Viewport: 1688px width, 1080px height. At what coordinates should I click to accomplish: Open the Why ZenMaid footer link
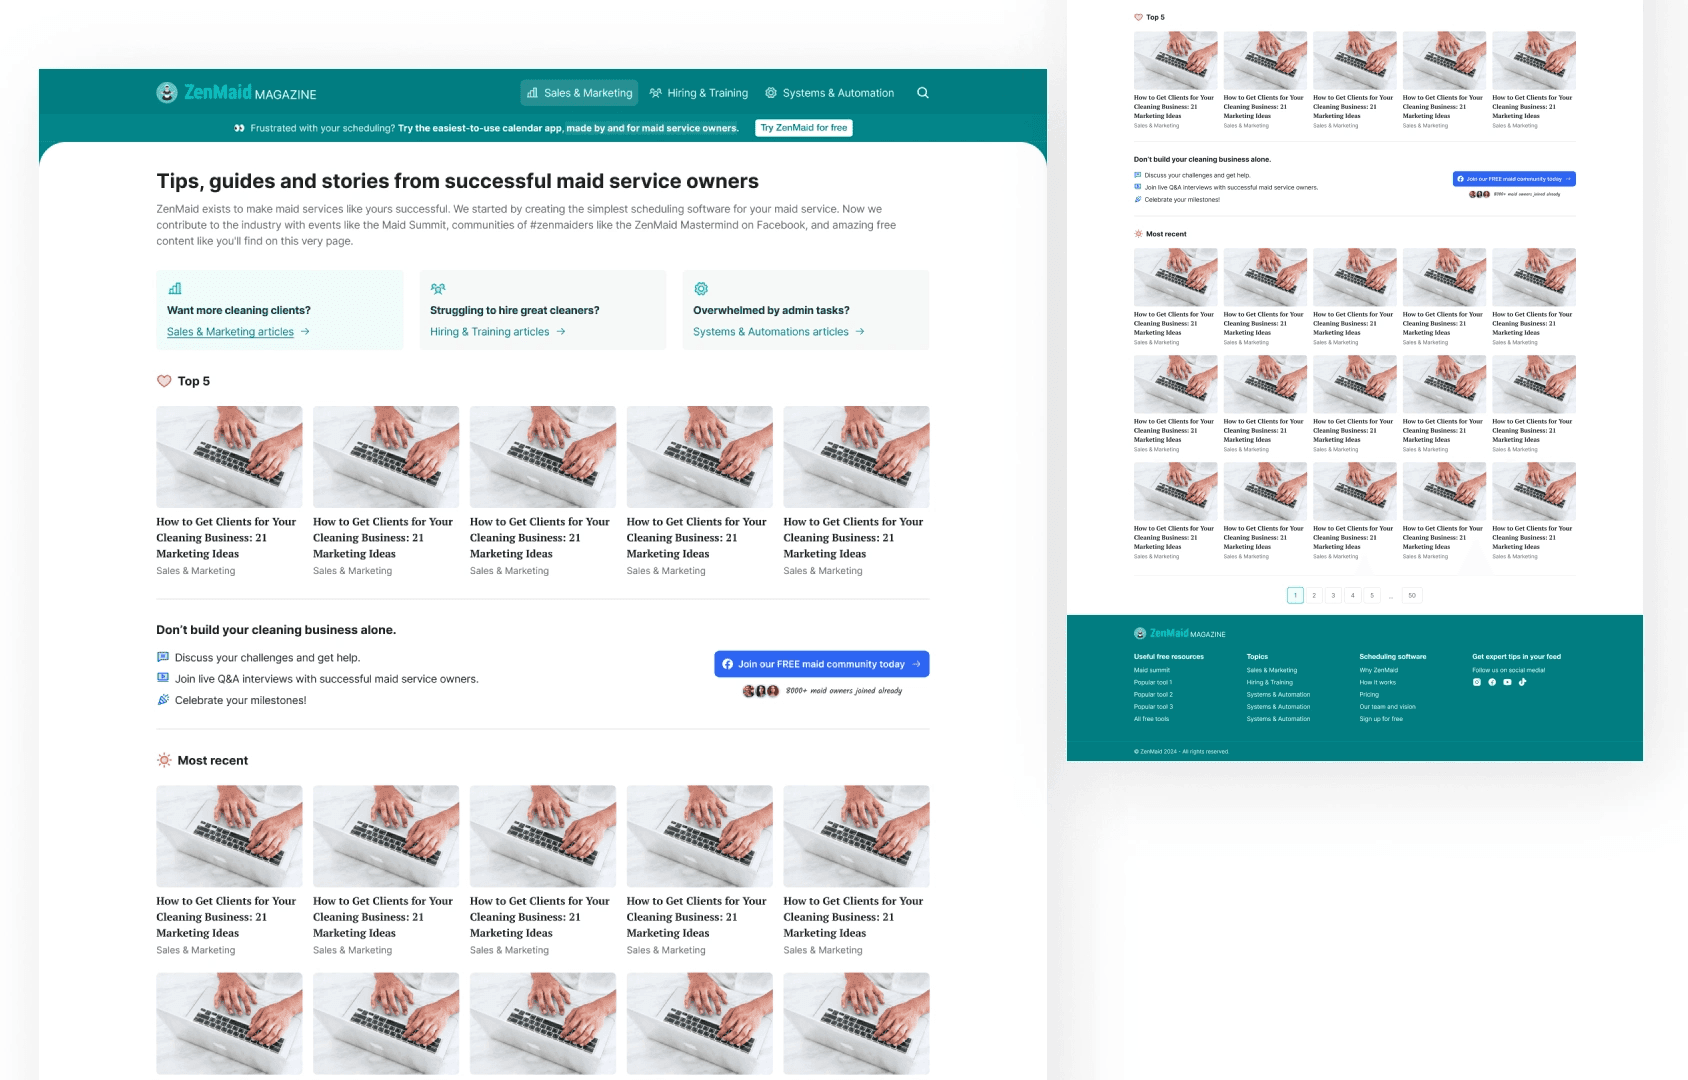point(1379,670)
